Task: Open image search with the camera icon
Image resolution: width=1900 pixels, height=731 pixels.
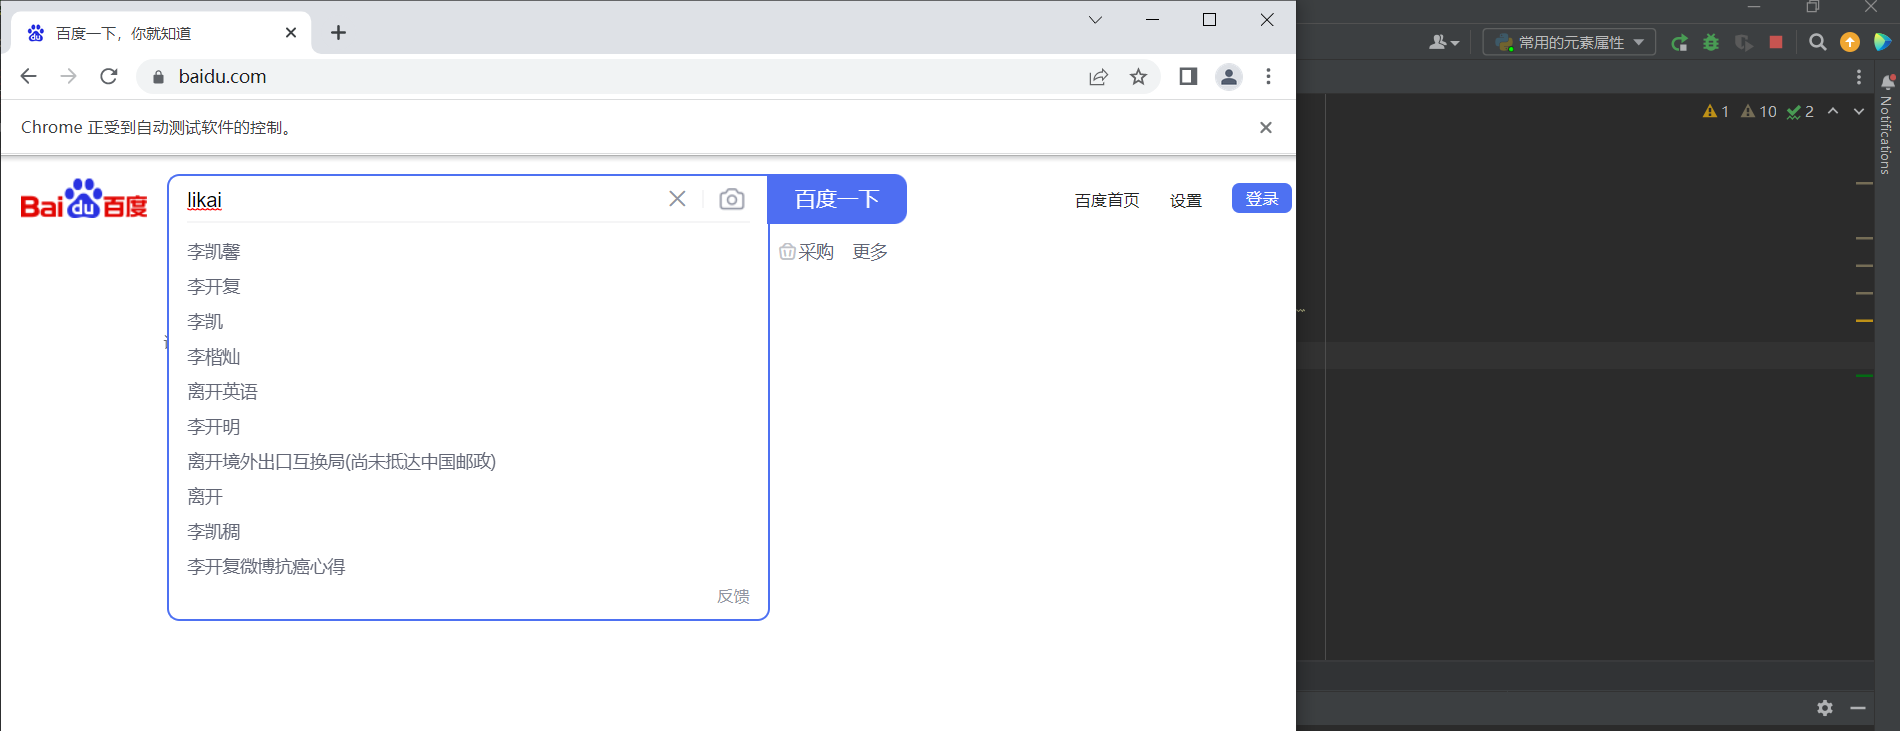Action: 732,199
